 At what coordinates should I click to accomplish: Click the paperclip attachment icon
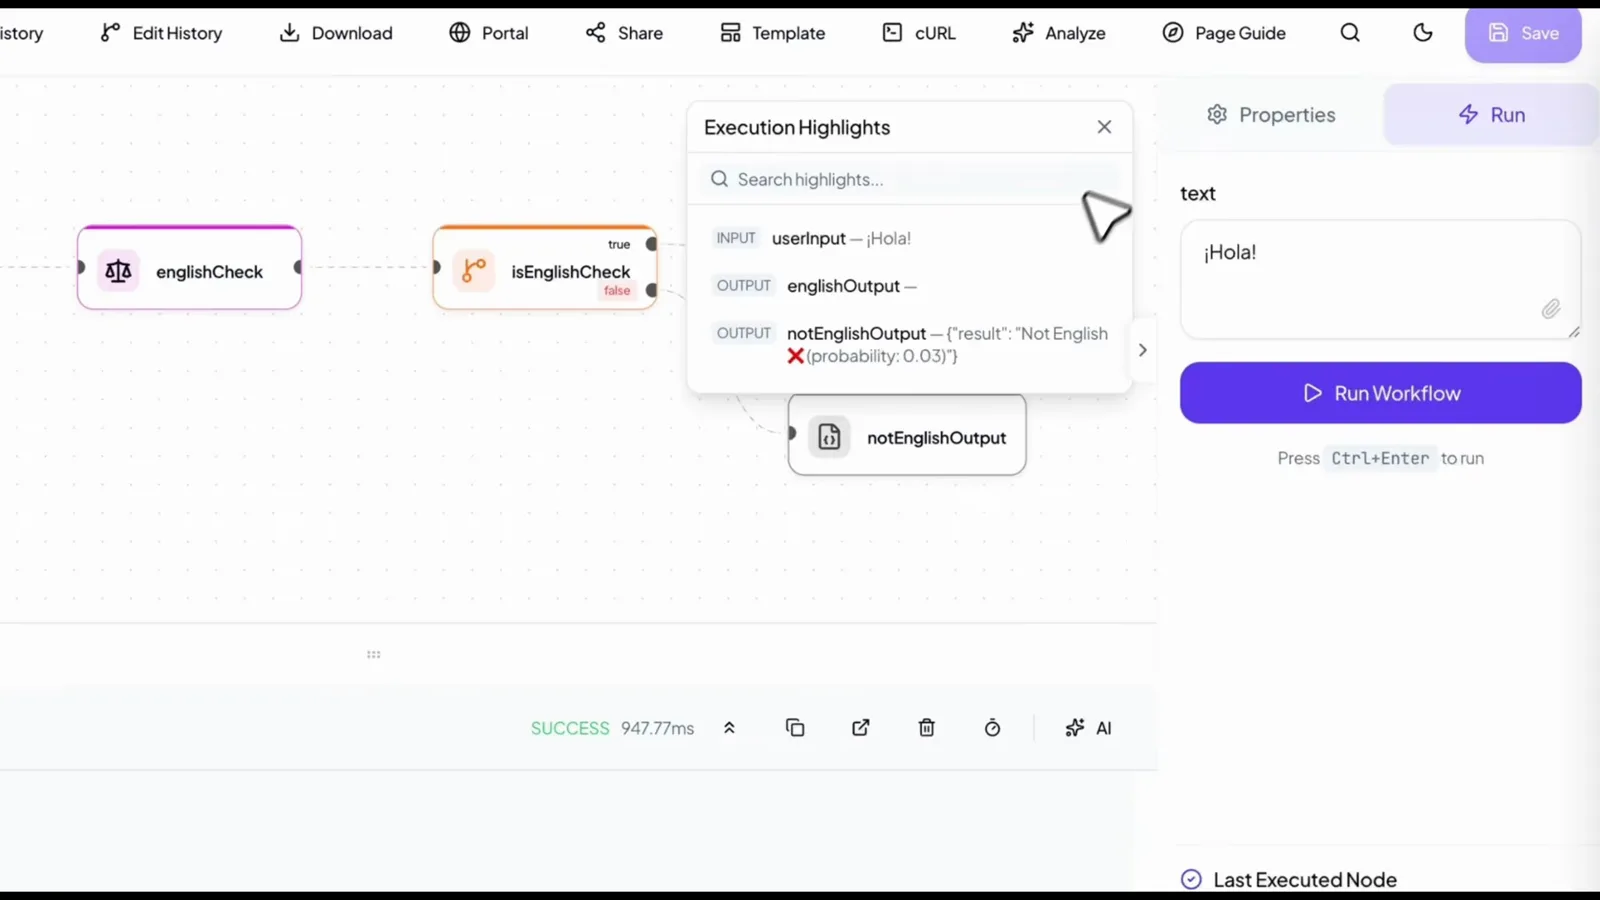point(1550,309)
